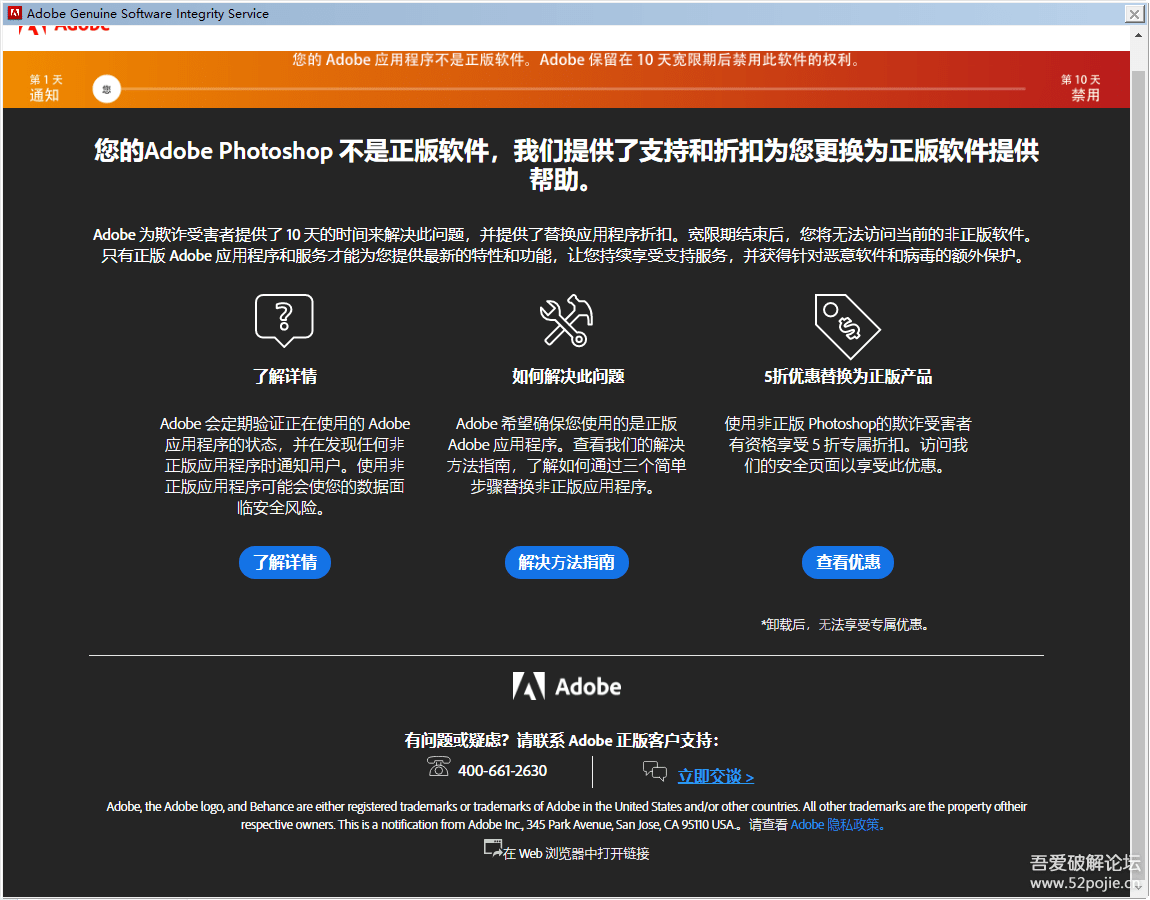
Task: Click the 5折优惠替换为正版产品 heading
Action: [848, 376]
